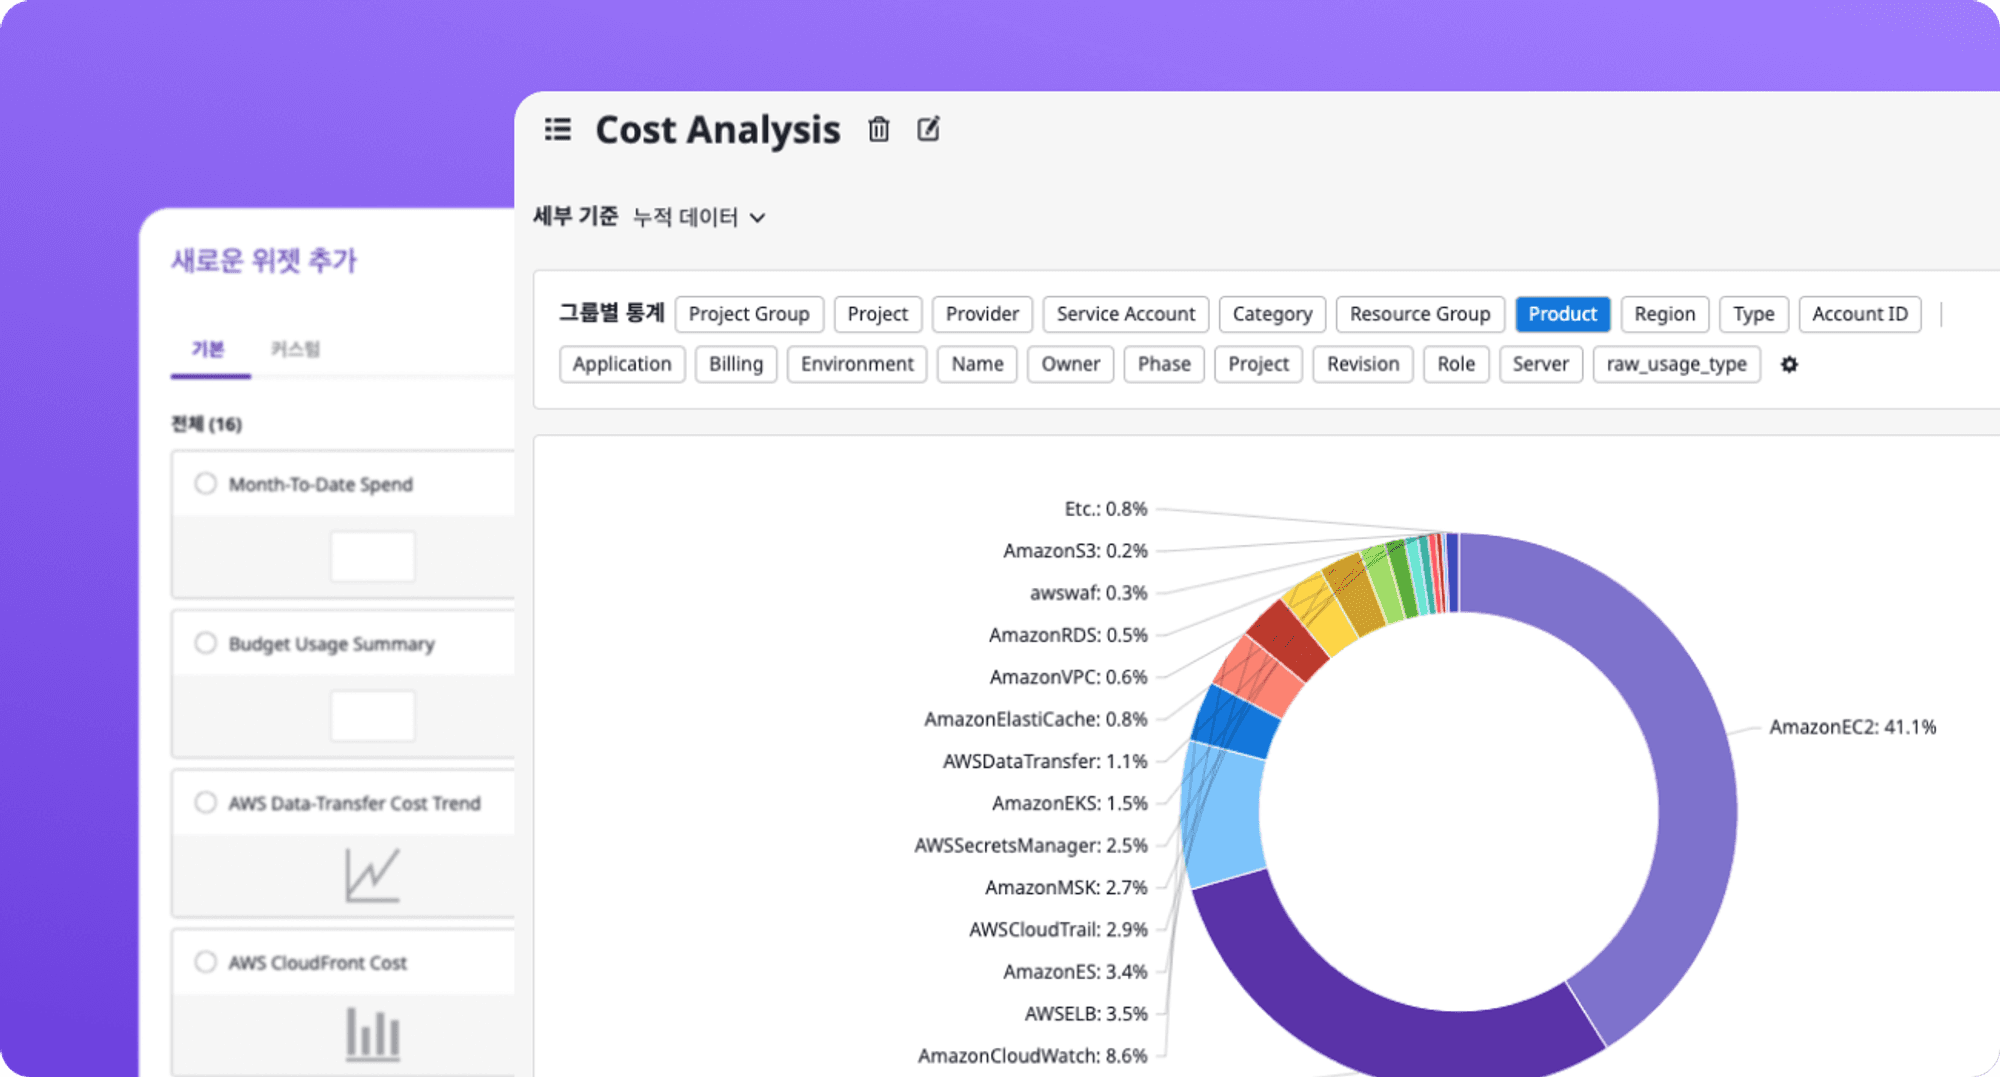Click the awswaf: 0.3% label
Screen dimensions: 2000x1077
tap(1088, 593)
